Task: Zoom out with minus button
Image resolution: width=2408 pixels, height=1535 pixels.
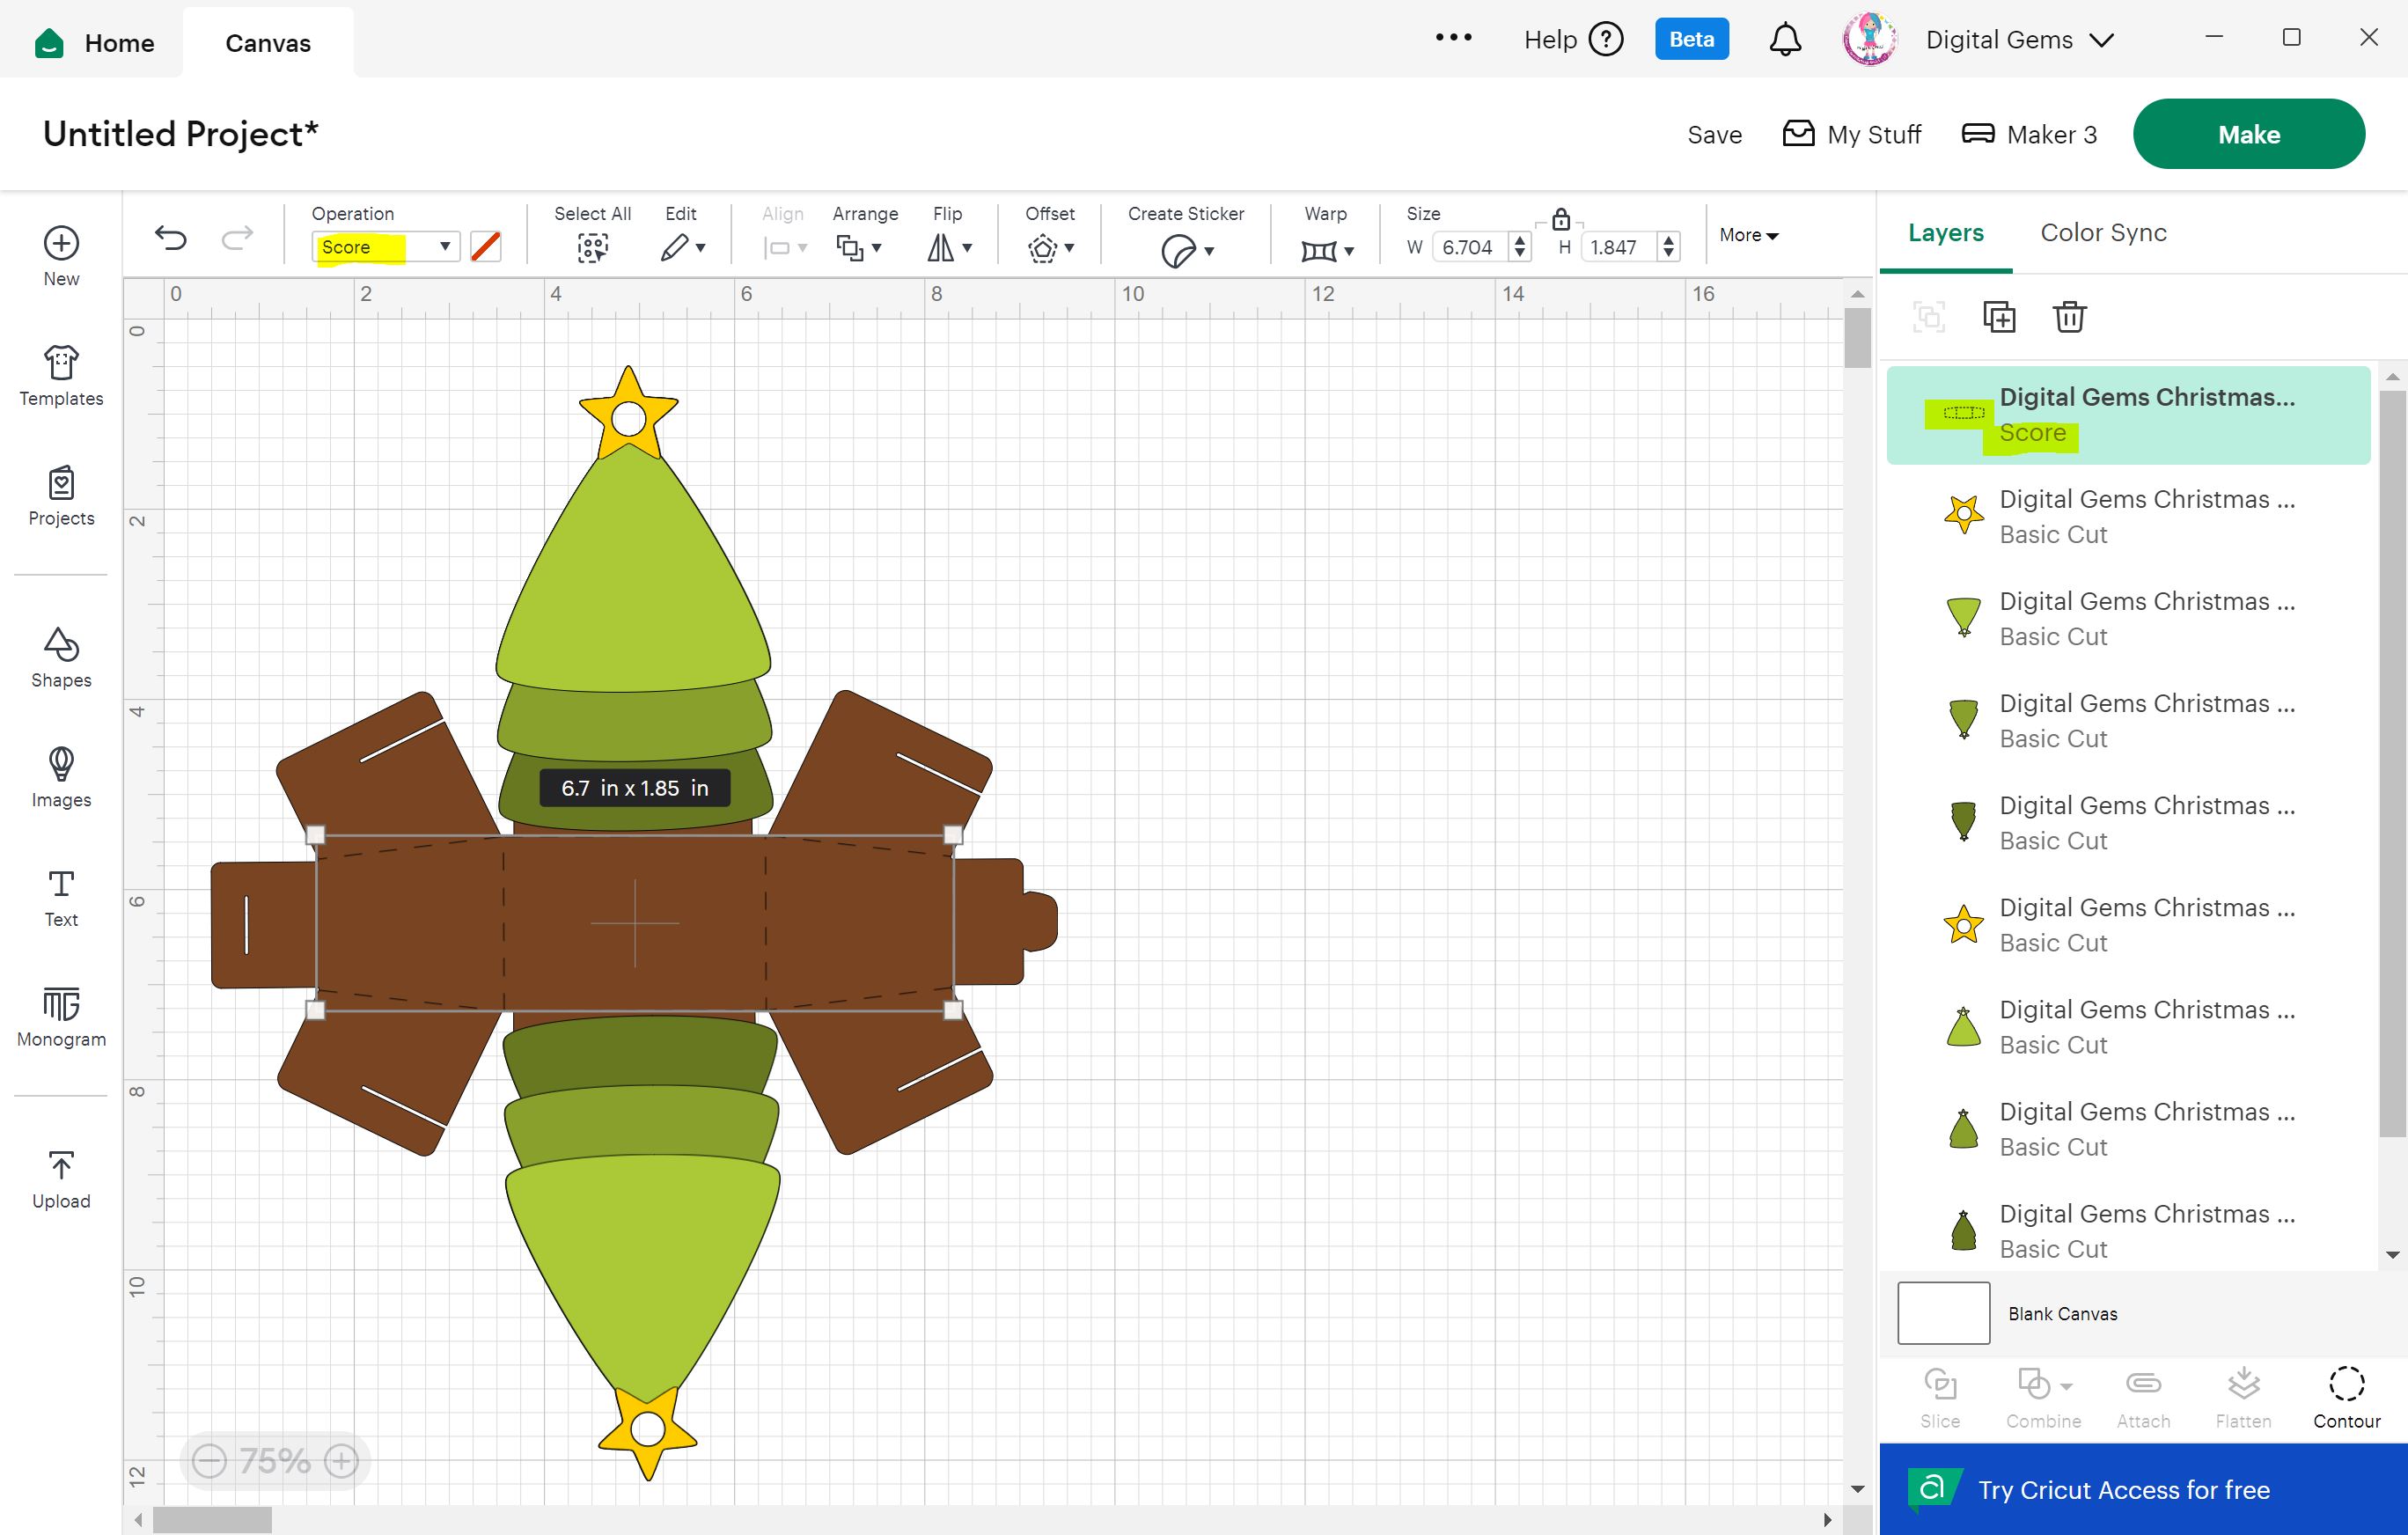Action: [x=209, y=1461]
